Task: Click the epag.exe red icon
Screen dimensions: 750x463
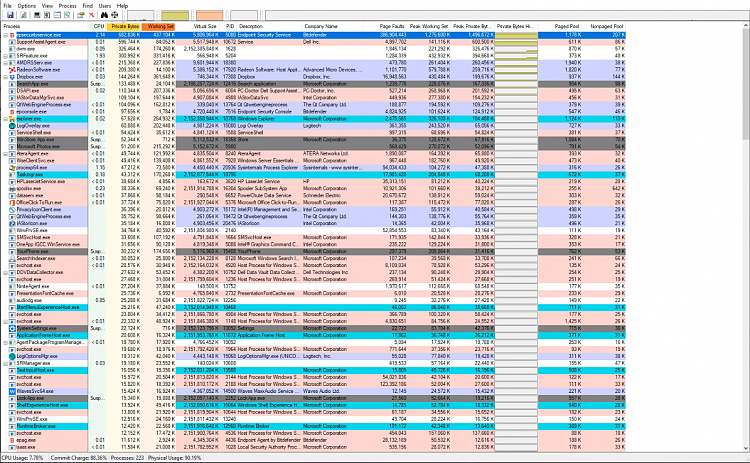Action: 12,440
